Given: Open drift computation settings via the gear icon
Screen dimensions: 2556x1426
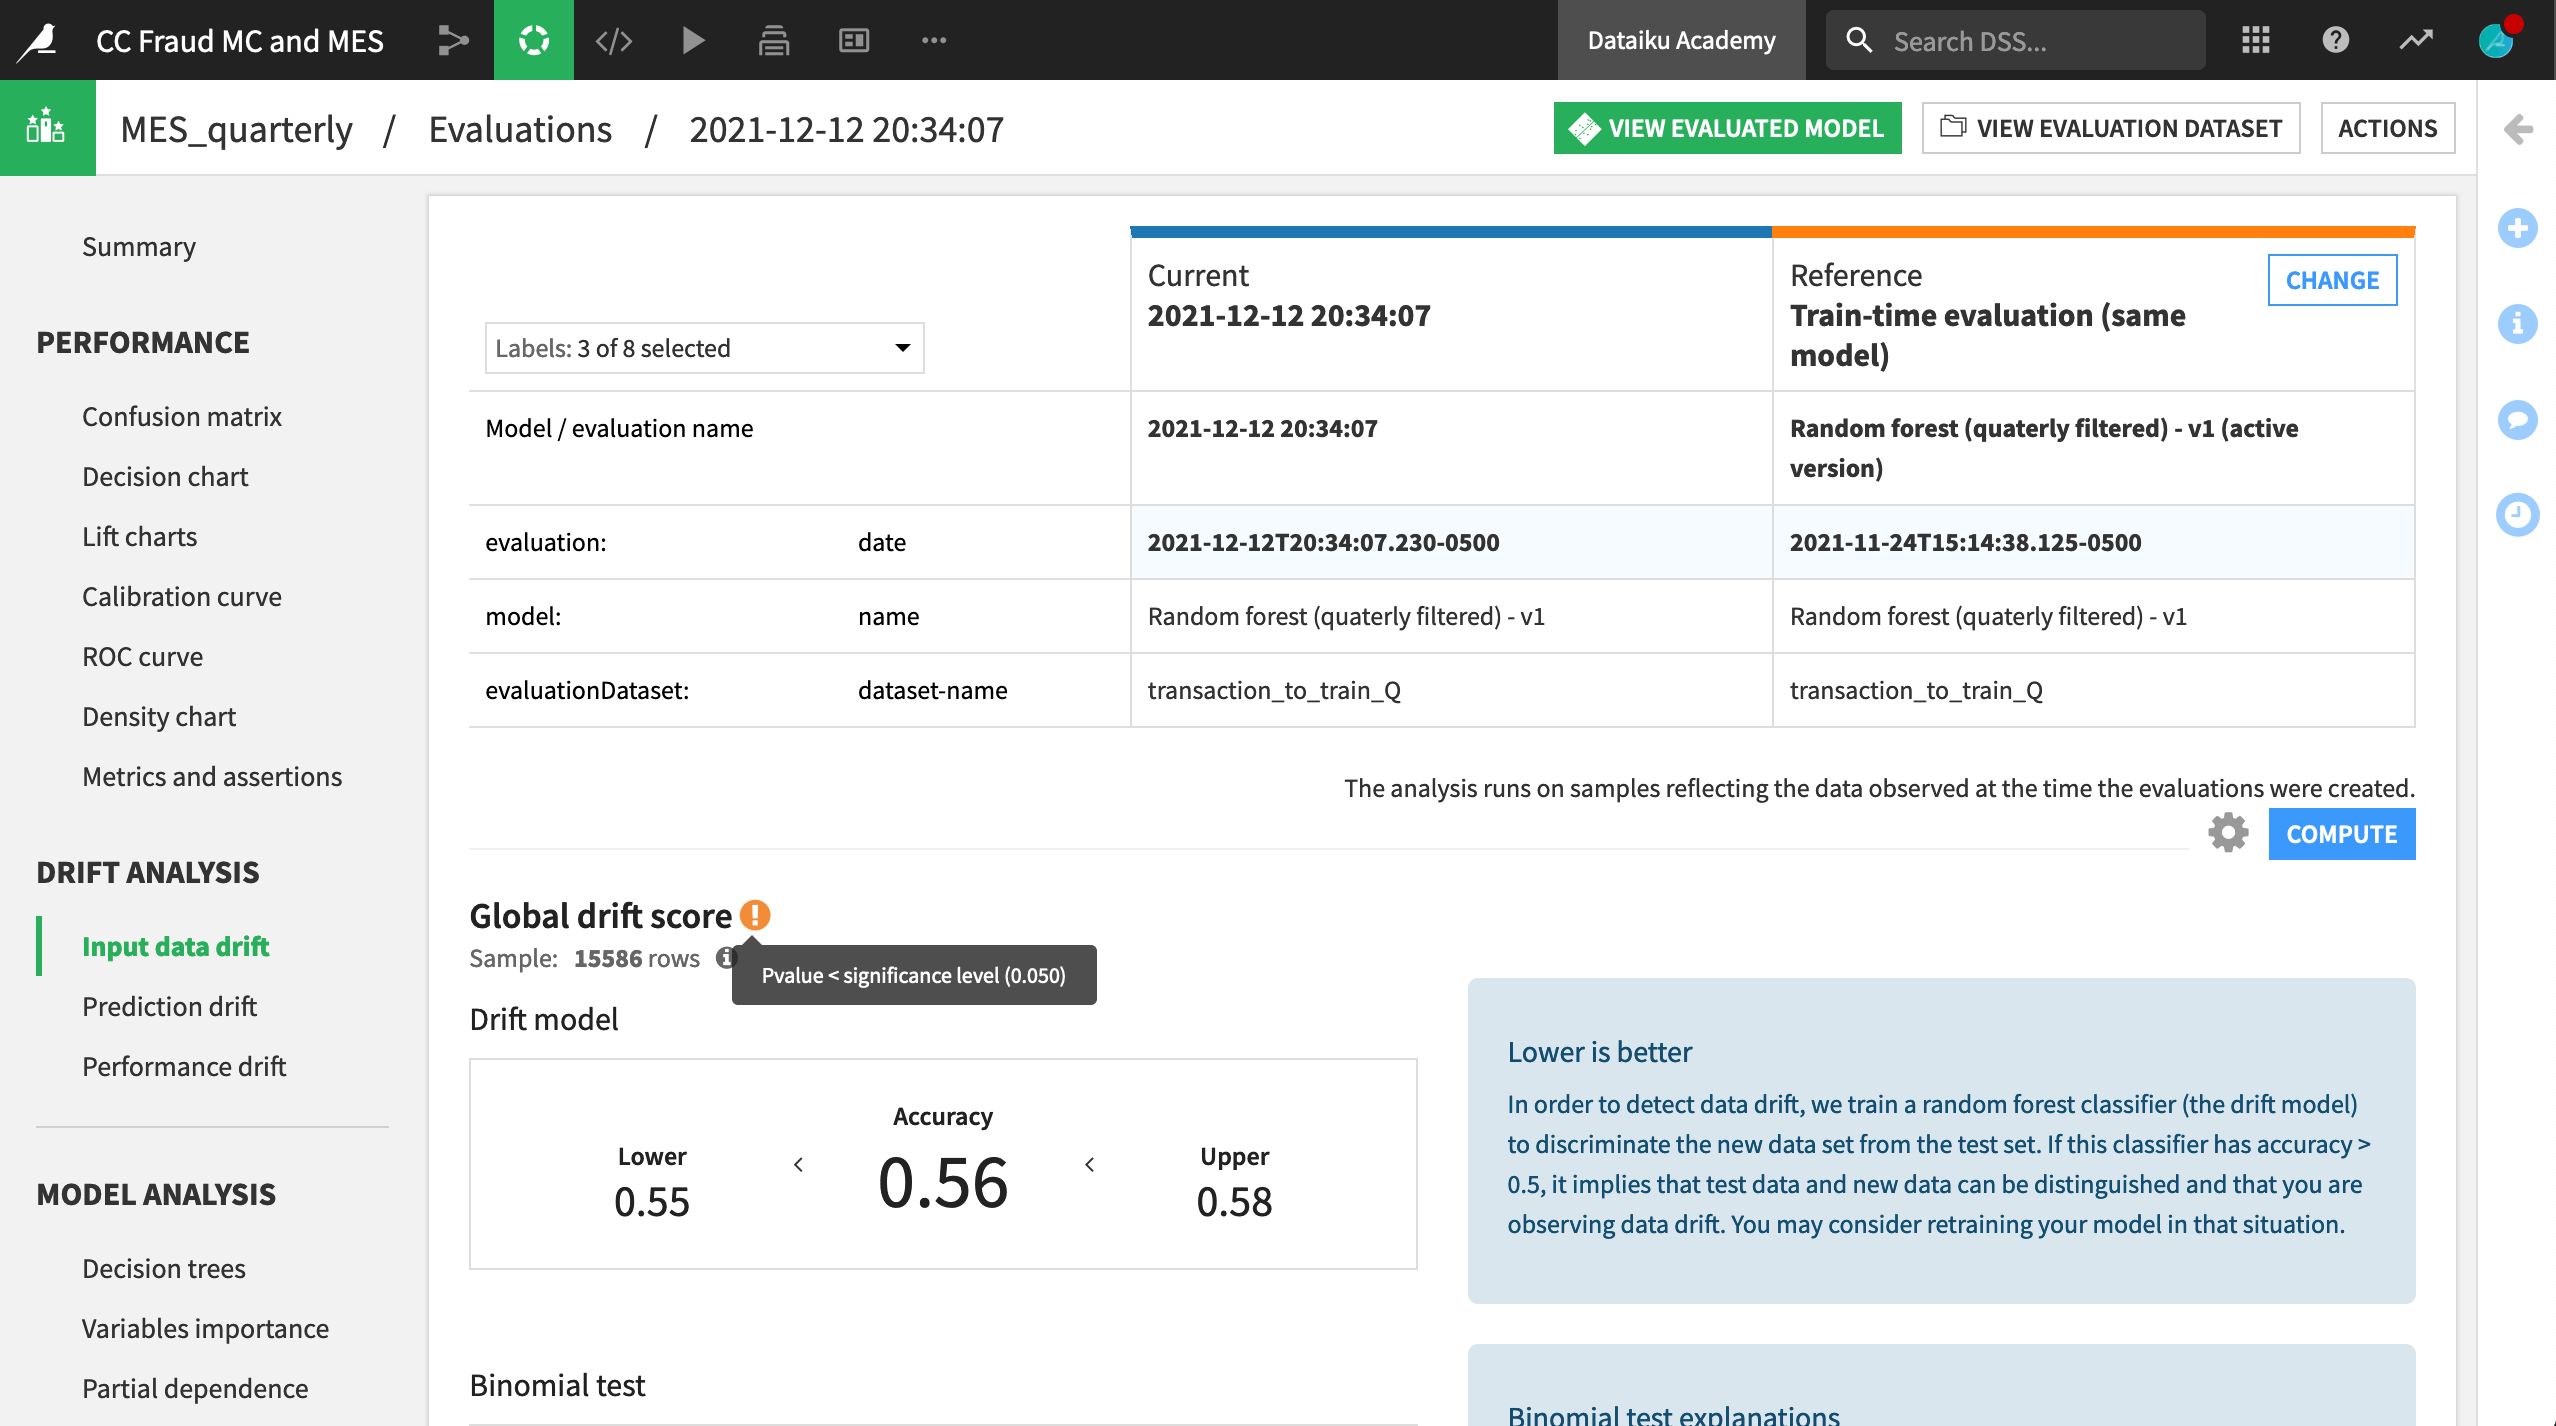Looking at the screenshot, I should point(2227,833).
